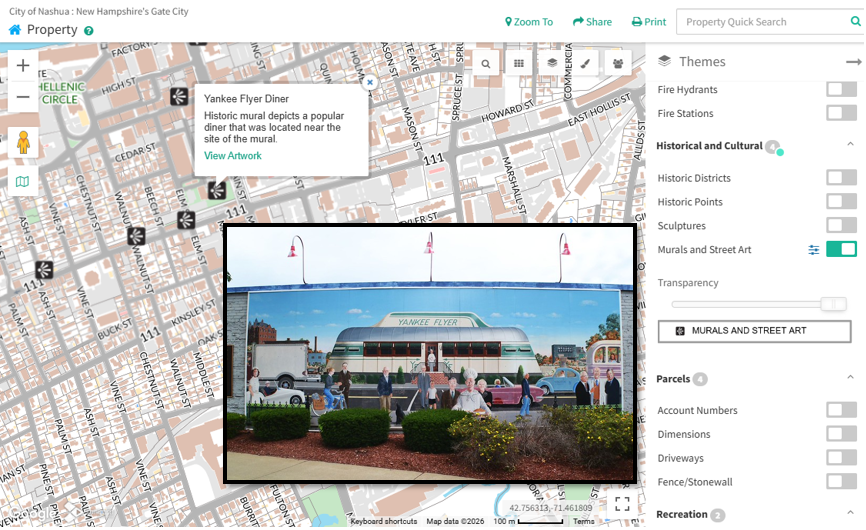Screen dimensions: 866x530
Task: Turn on the Fence/Stonewall toggle
Action: click(x=842, y=481)
